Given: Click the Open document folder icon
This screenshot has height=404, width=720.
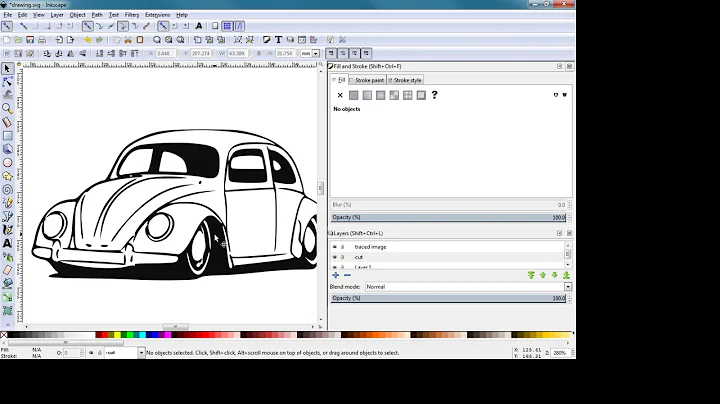Looking at the screenshot, I should [x=18, y=40].
